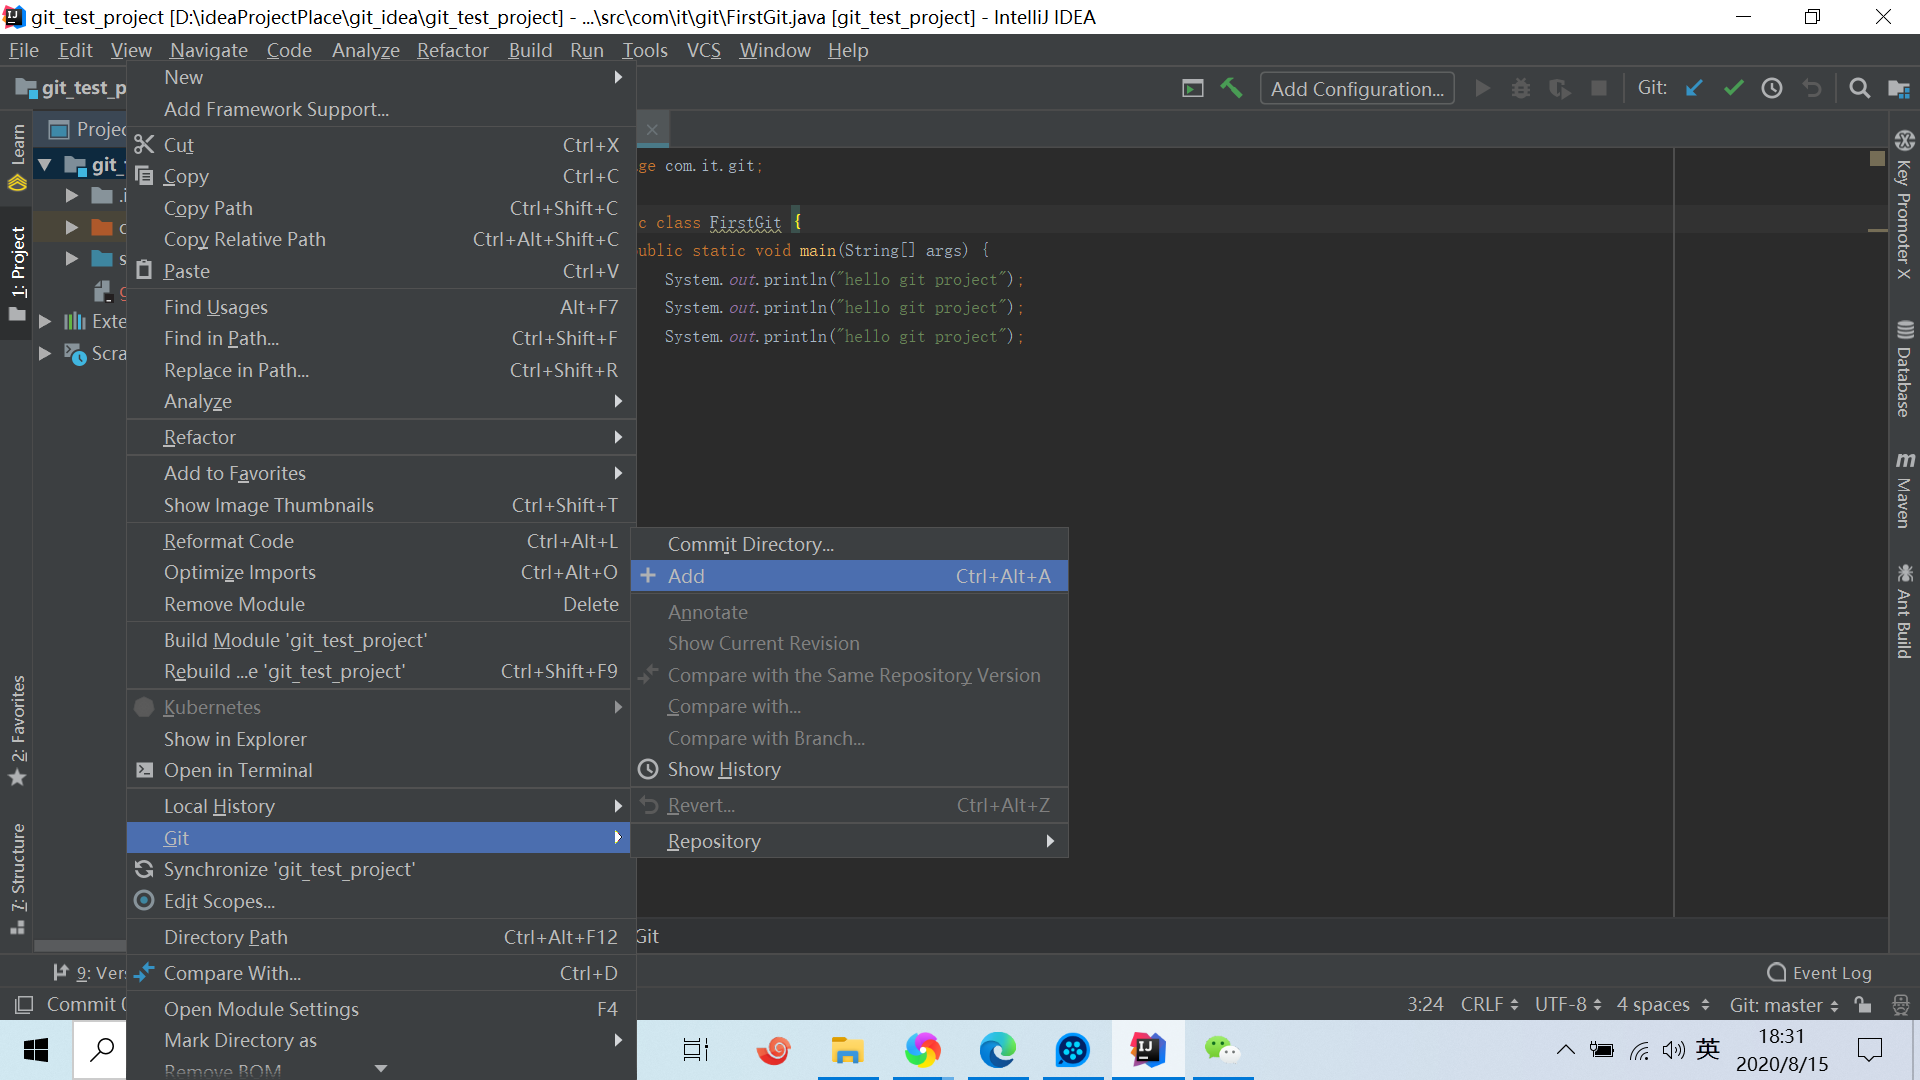Select Find Usages in context menu
This screenshot has height=1080, width=1920.
(x=381, y=308)
